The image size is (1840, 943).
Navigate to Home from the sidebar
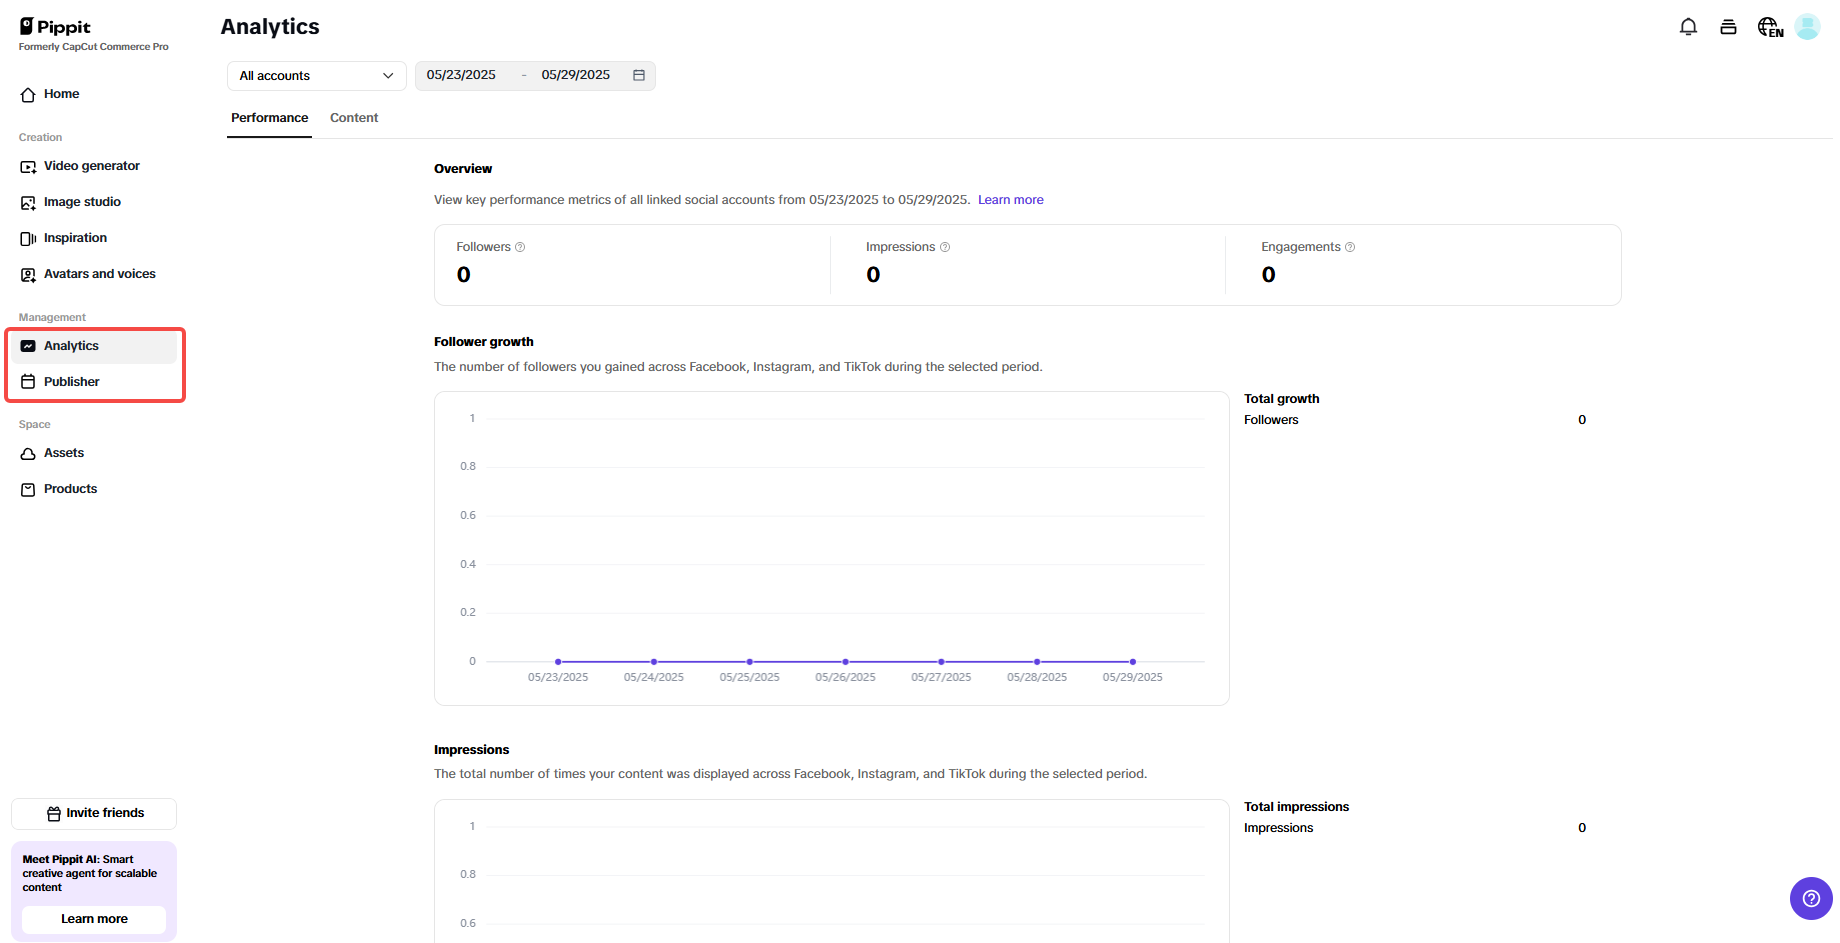tap(61, 94)
